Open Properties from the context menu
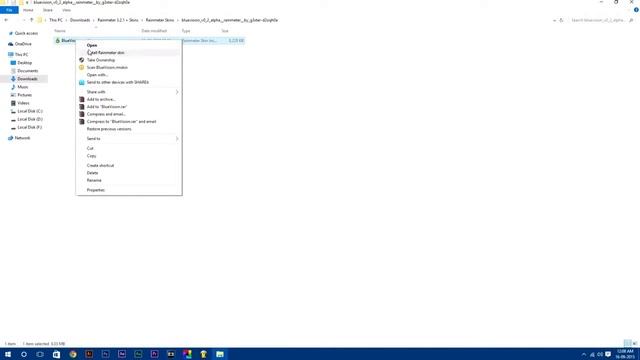 coord(96,190)
